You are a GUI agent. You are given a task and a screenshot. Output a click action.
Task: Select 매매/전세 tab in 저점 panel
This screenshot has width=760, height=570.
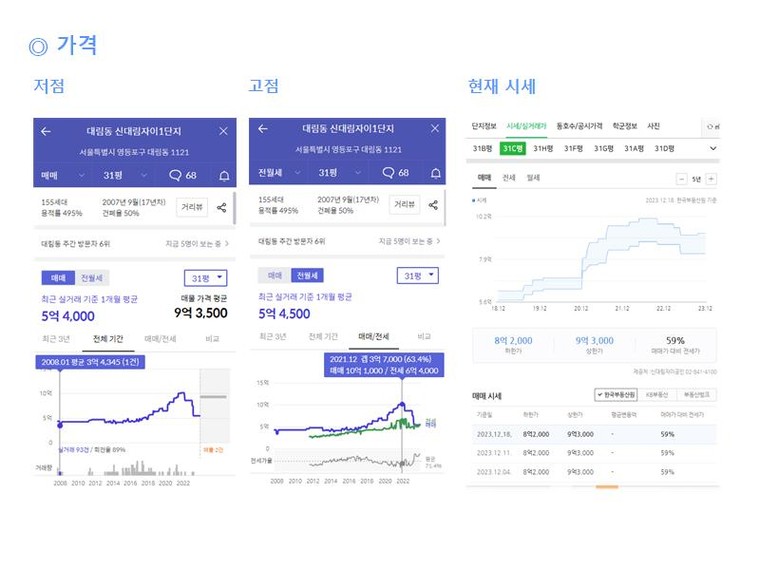(x=160, y=339)
